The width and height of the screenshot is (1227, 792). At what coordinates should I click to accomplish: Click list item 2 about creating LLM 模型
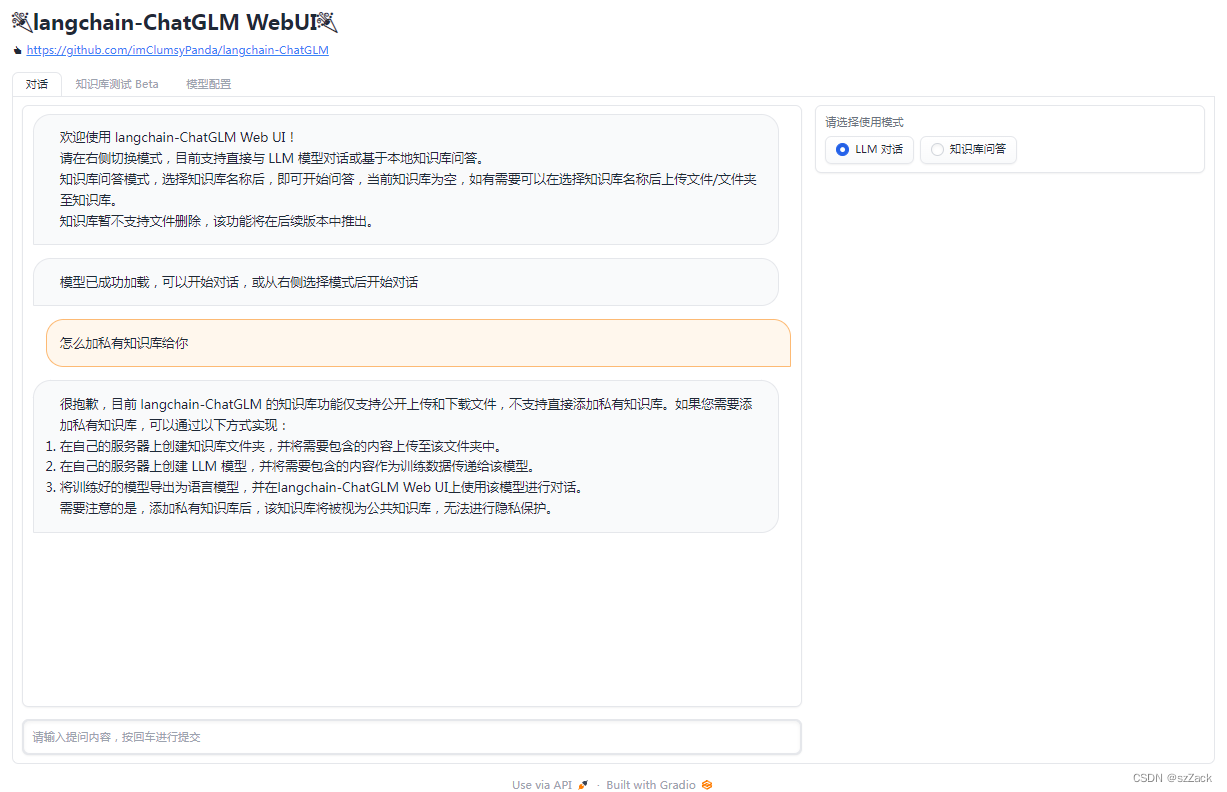(298, 466)
